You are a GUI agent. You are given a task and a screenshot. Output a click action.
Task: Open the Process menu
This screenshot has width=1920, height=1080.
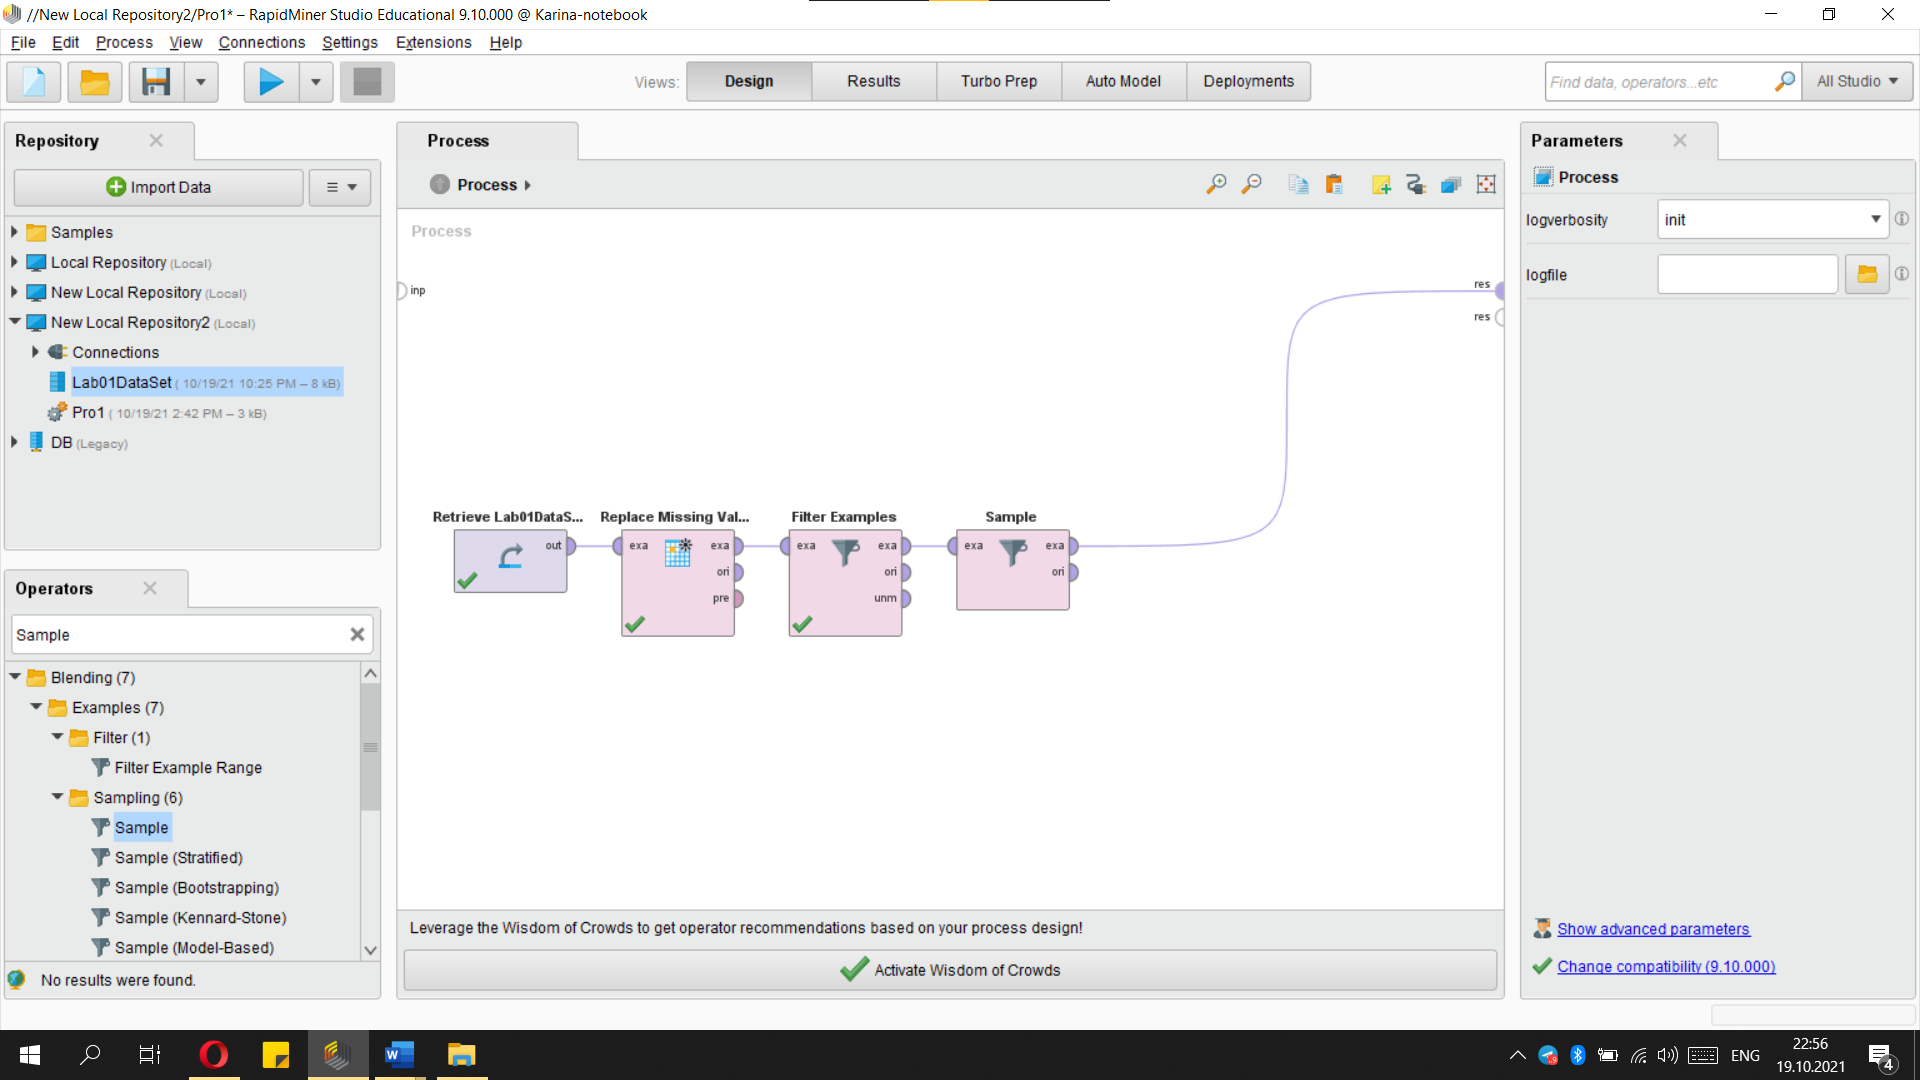124,42
